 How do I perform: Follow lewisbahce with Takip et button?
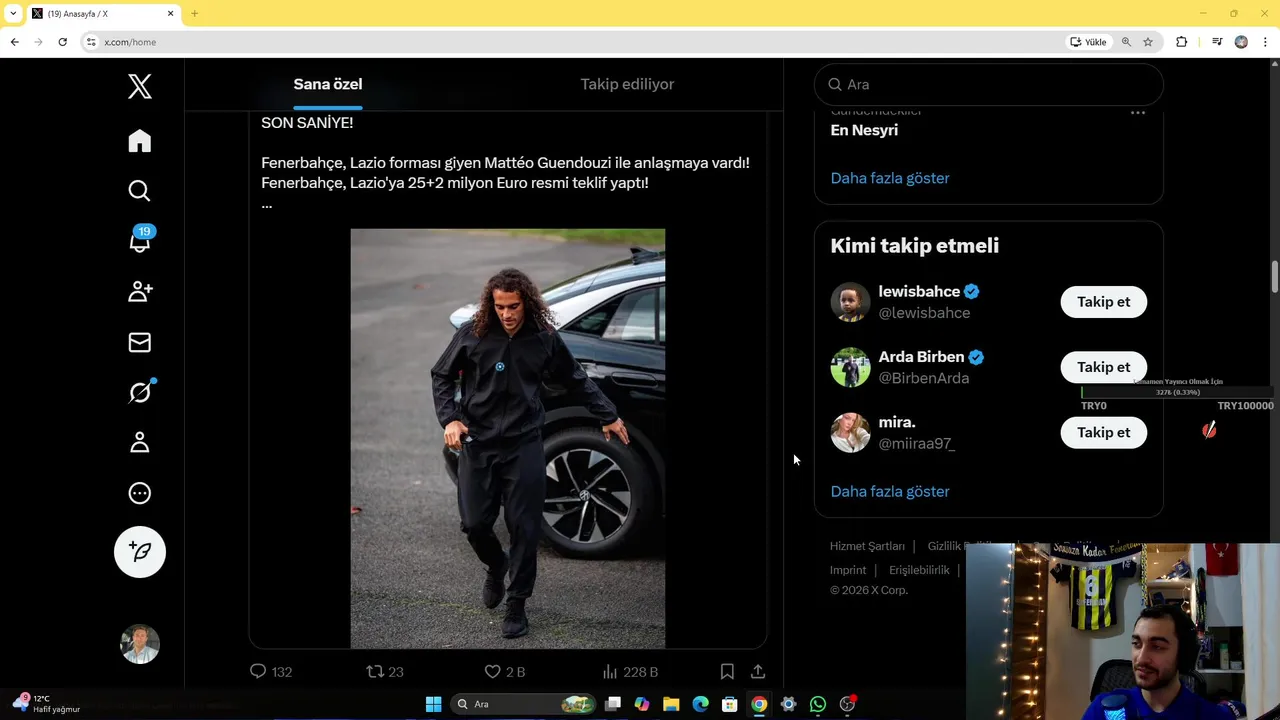(1104, 302)
